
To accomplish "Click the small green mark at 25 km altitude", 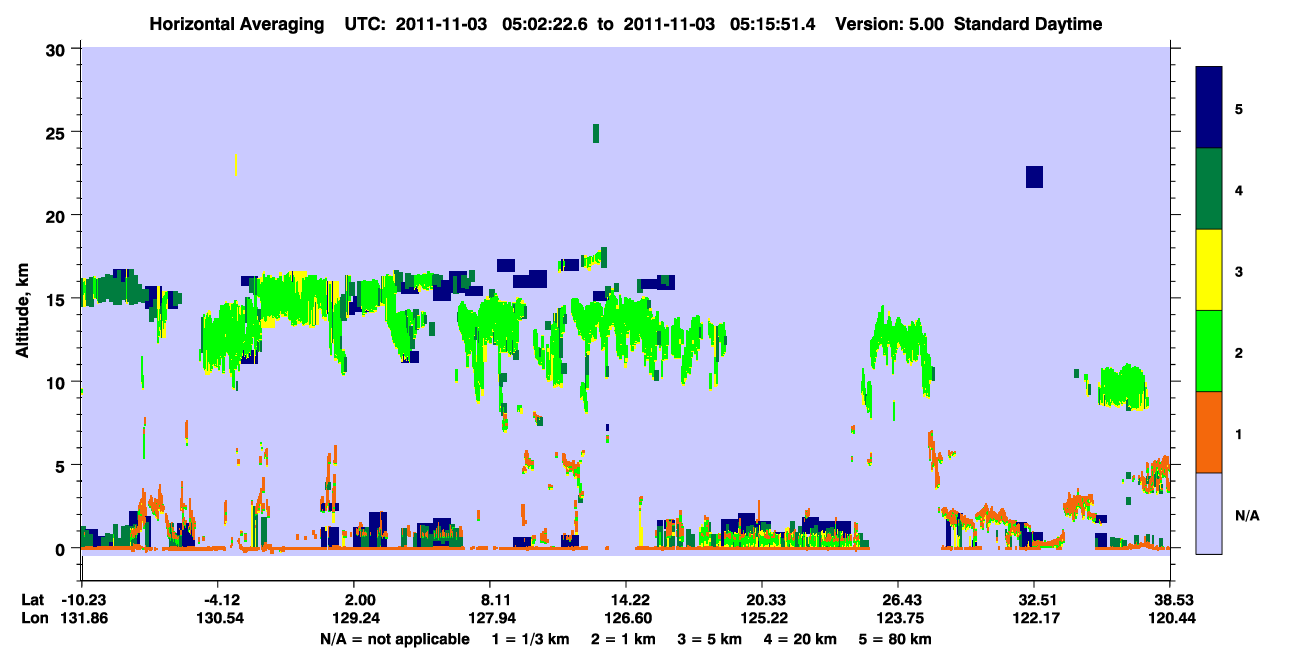I will click(x=596, y=133).
